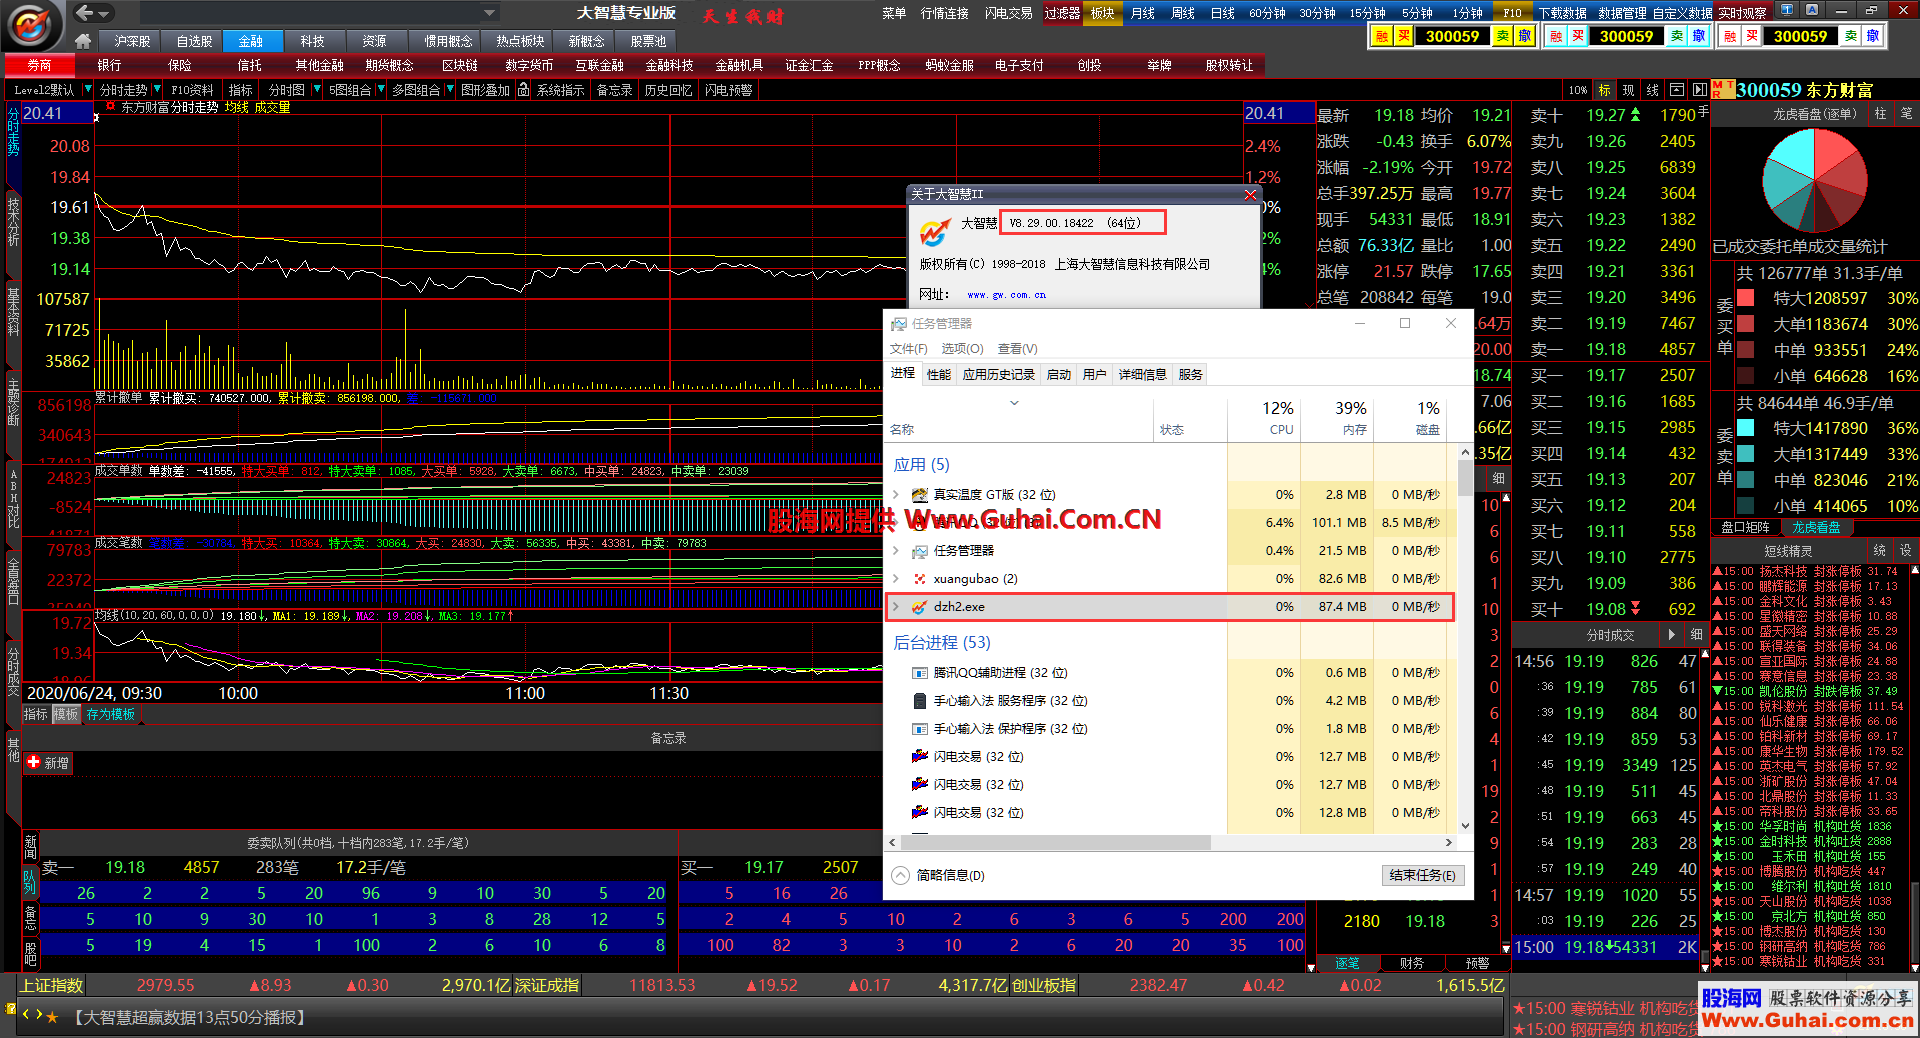
Task: Click the blue 'A' font icon at top right
Action: [x=1812, y=10]
